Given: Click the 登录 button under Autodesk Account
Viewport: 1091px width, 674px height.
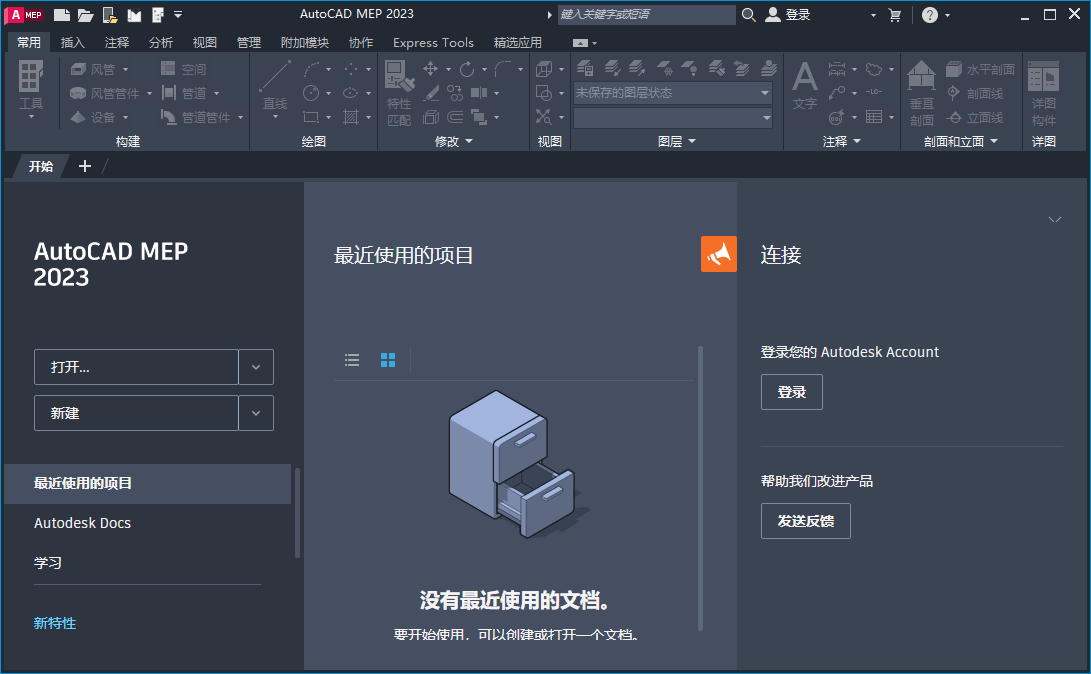Looking at the screenshot, I should (x=791, y=392).
